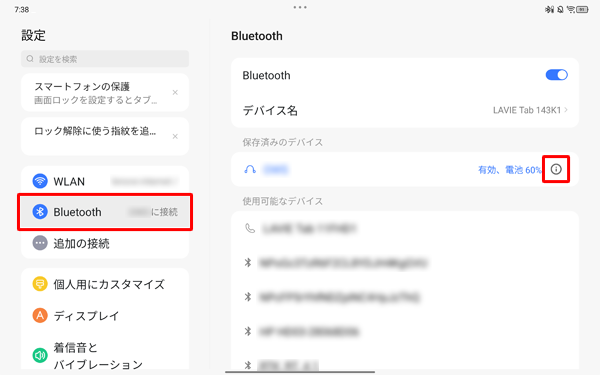Viewport: 600px width, 375px height.
Task: Click the search magnifier icon
Action: click(x=30, y=59)
